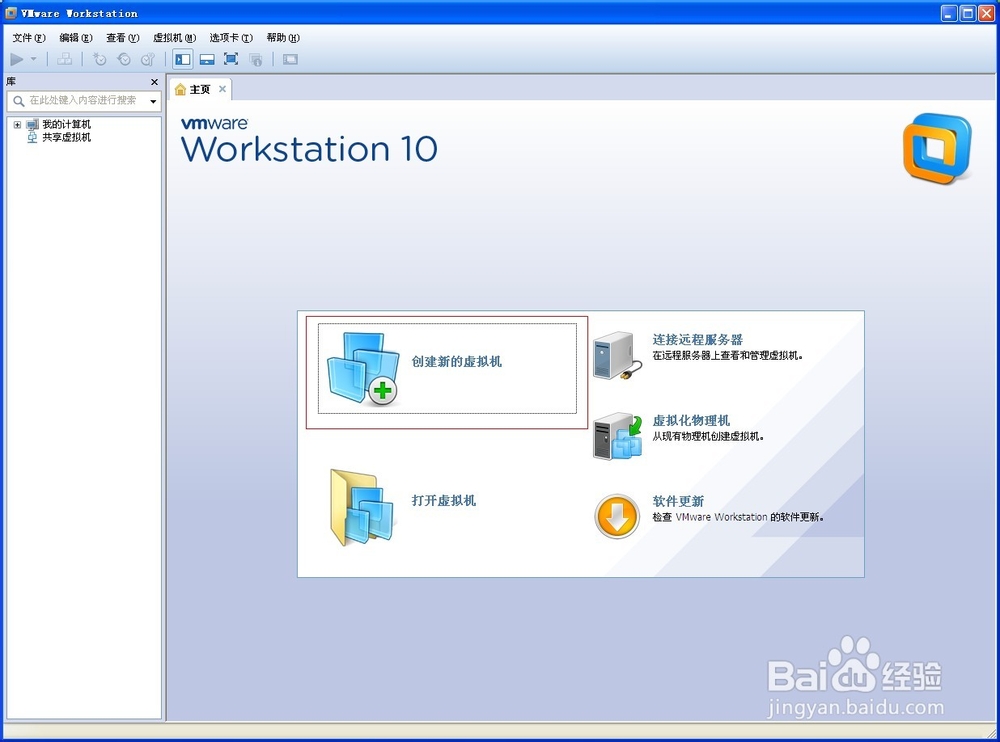1000x742 pixels.
Task: Click the search magnifier icon
Action: (x=18, y=101)
